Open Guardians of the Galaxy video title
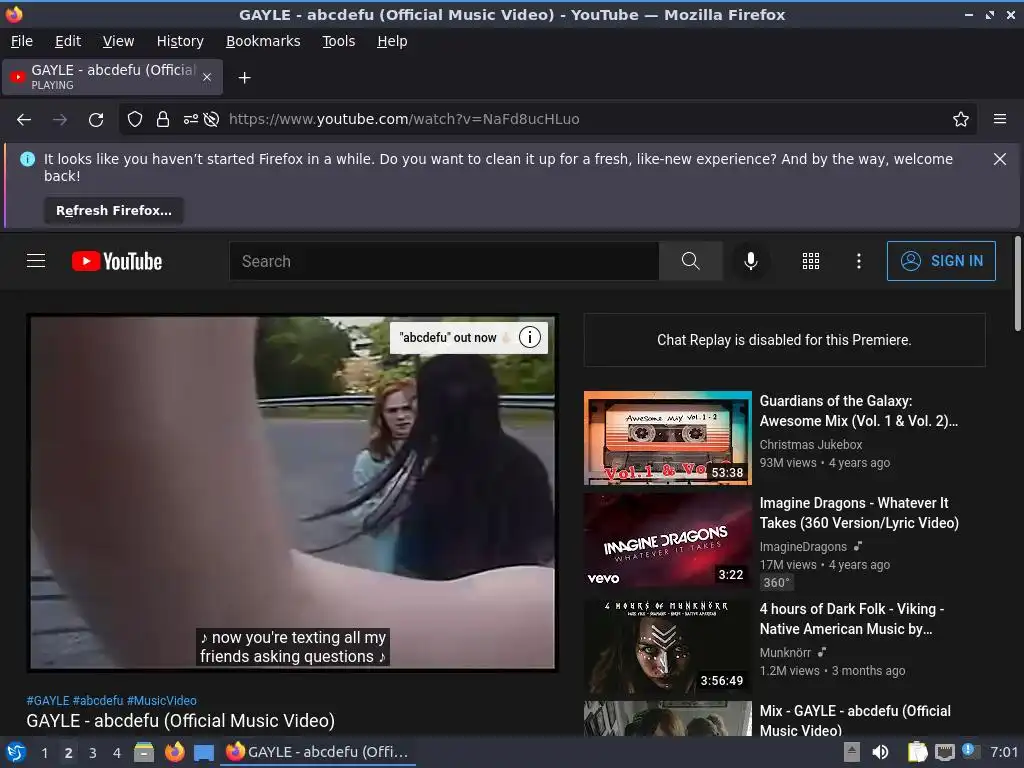 click(x=858, y=411)
